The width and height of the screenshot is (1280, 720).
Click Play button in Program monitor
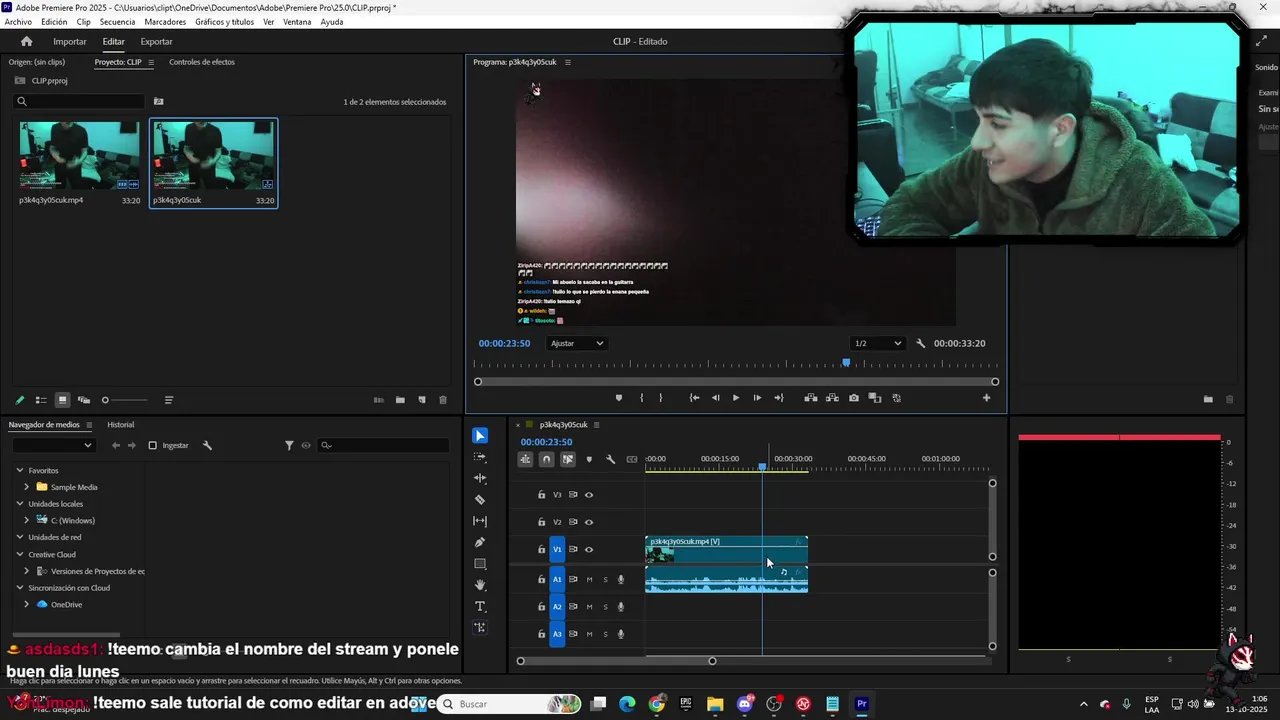[736, 398]
